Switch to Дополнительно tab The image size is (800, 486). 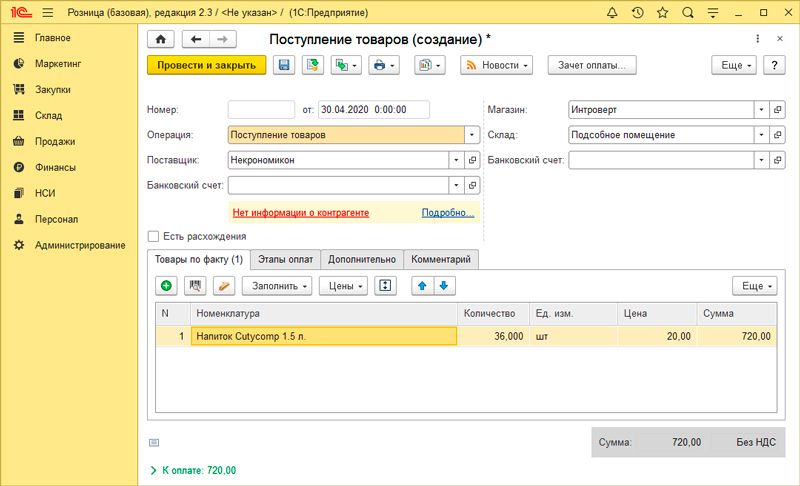tap(362, 260)
